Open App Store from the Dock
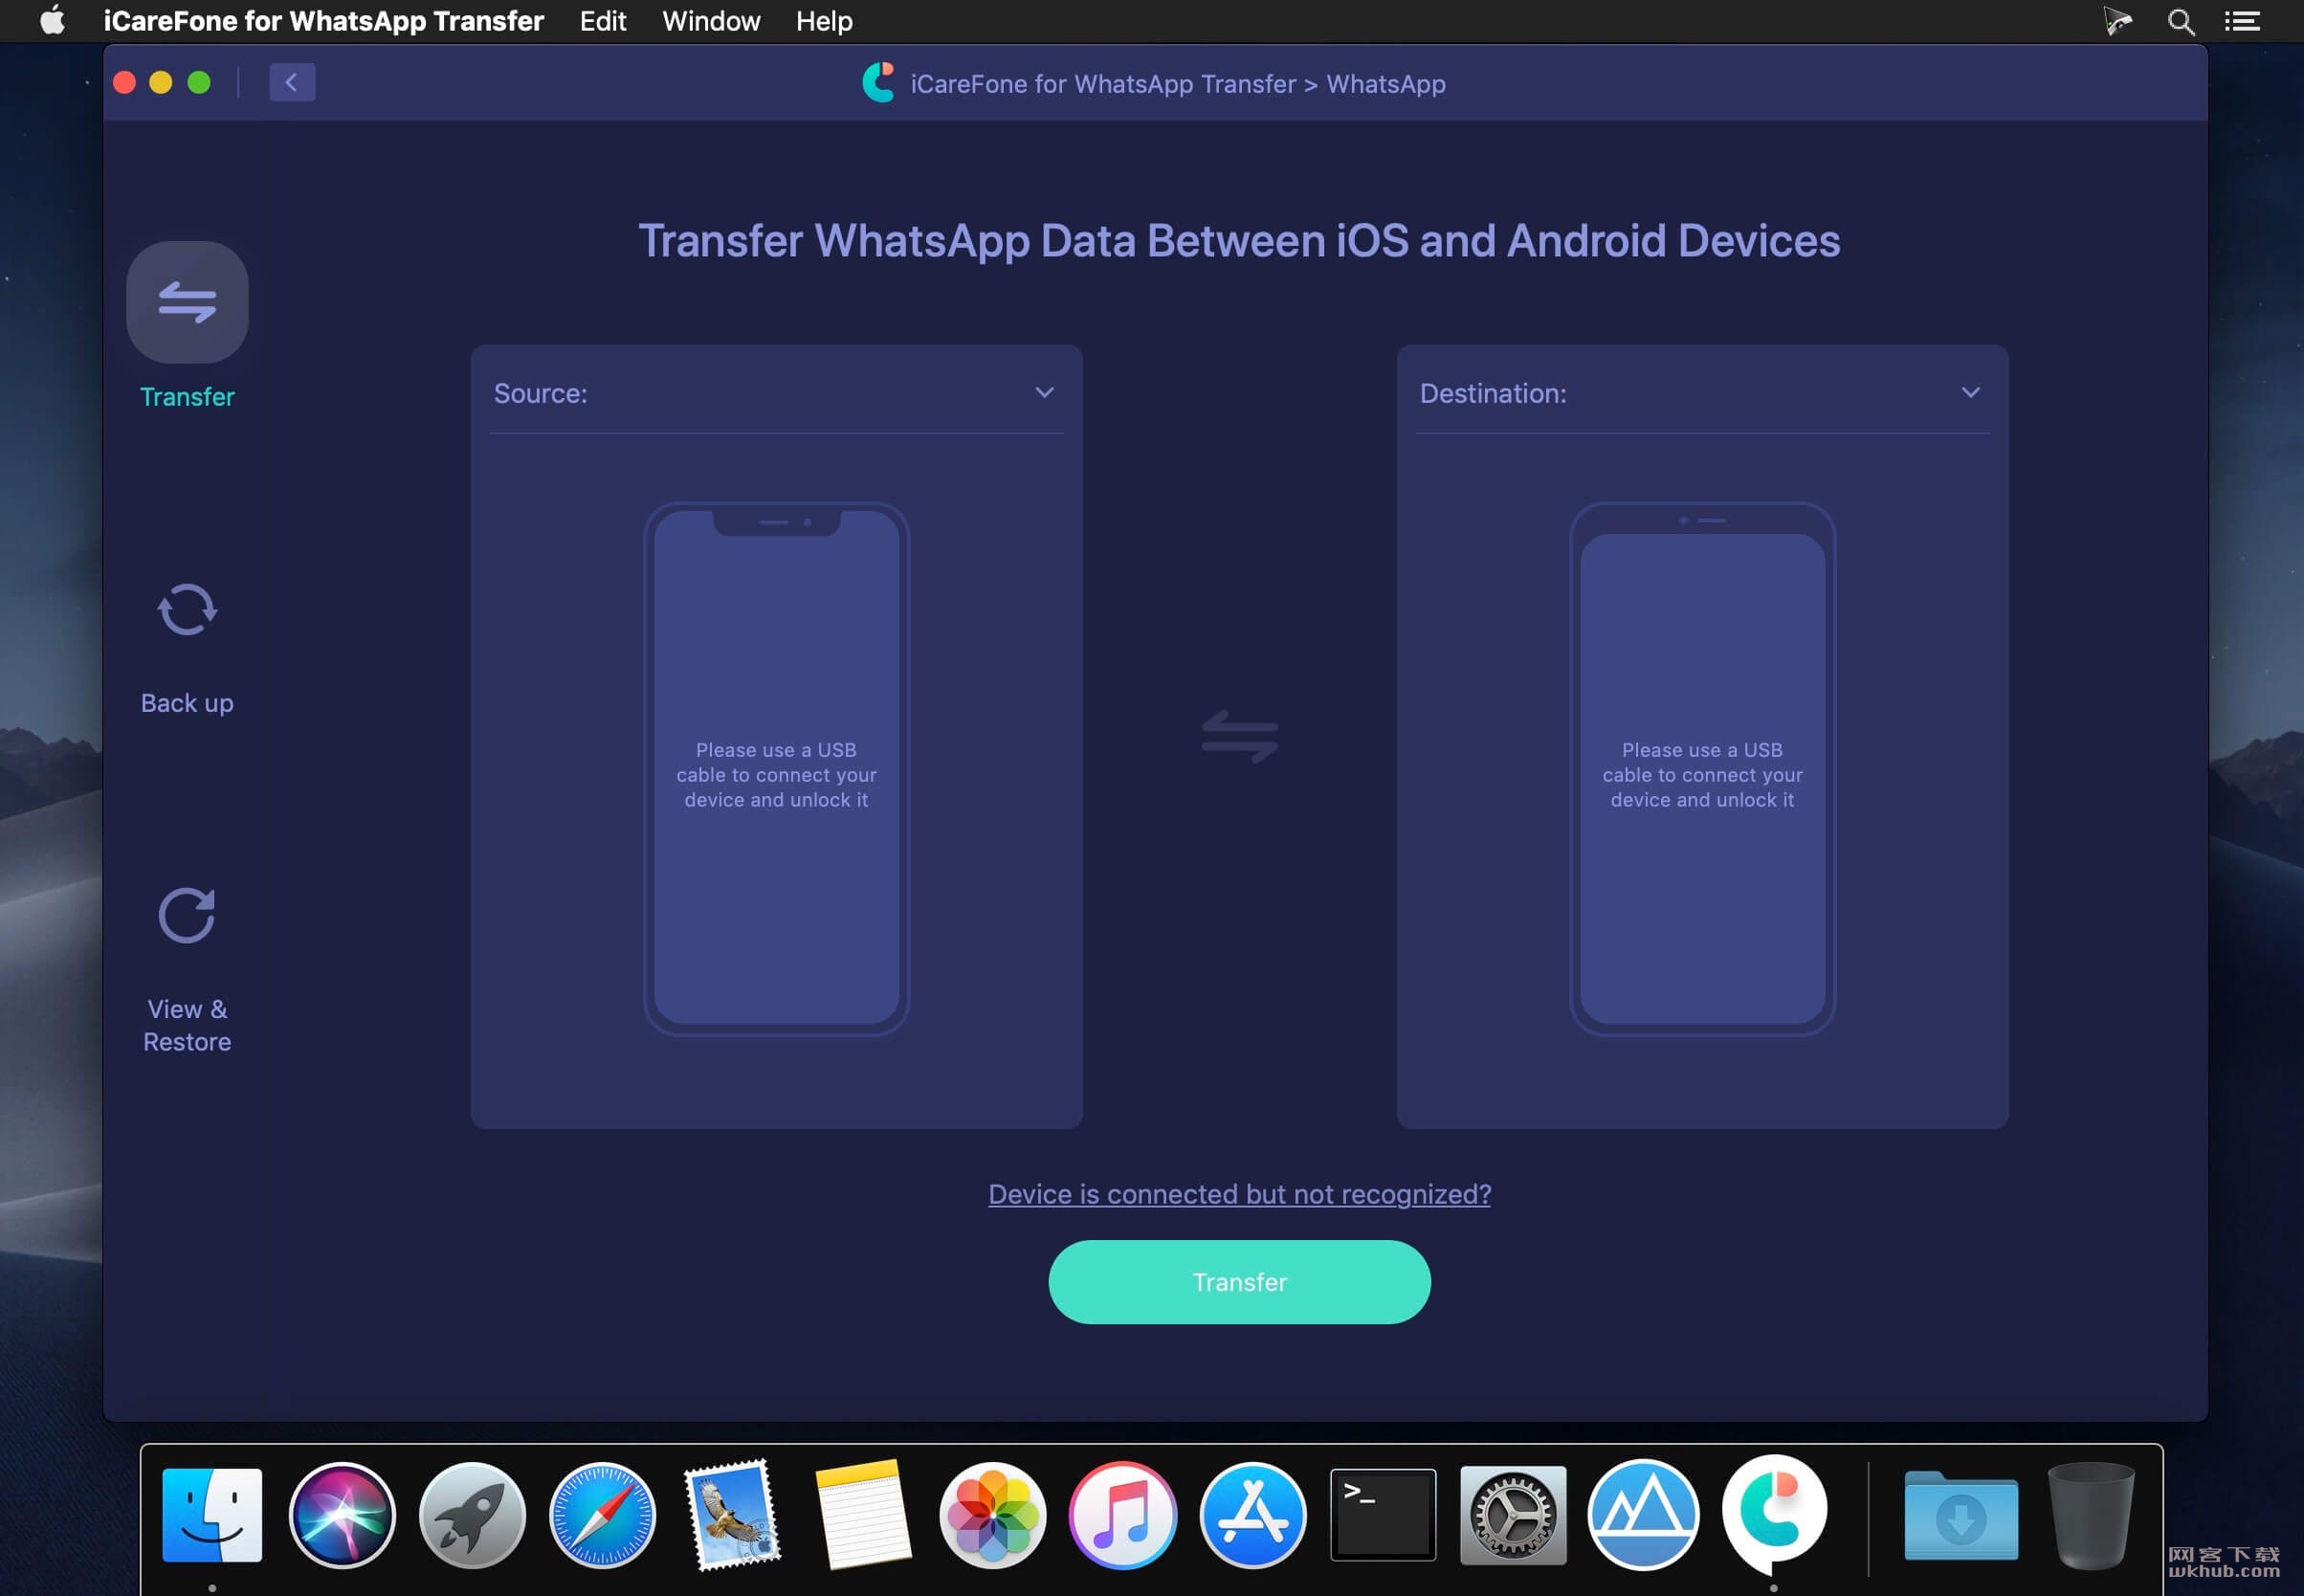Viewport: 2304px width, 1596px height. (x=1253, y=1515)
